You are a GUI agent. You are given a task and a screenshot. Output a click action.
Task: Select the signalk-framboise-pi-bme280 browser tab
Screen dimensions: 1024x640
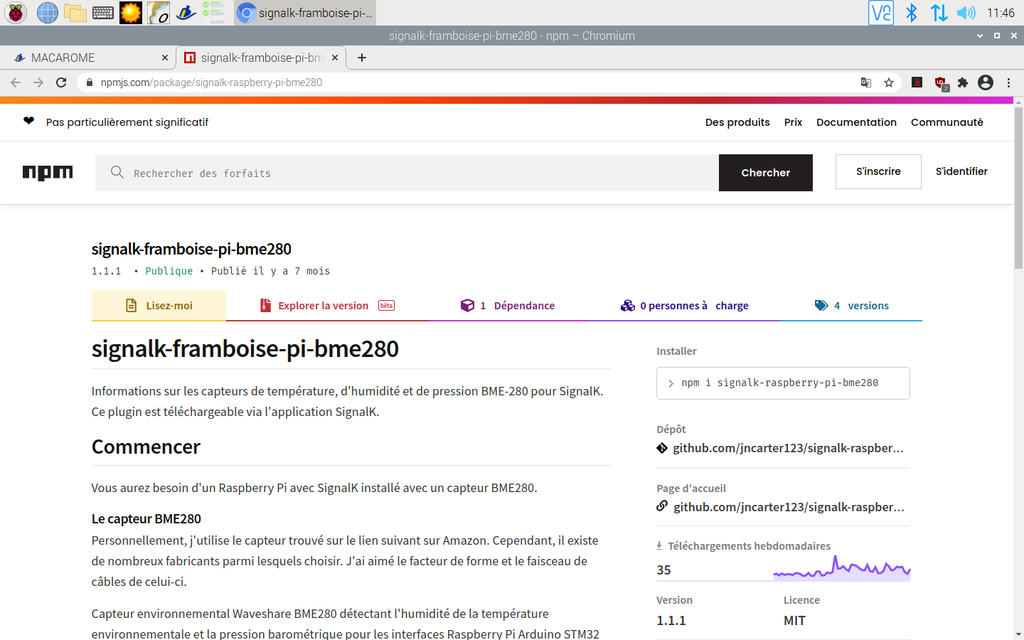(x=261, y=57)
